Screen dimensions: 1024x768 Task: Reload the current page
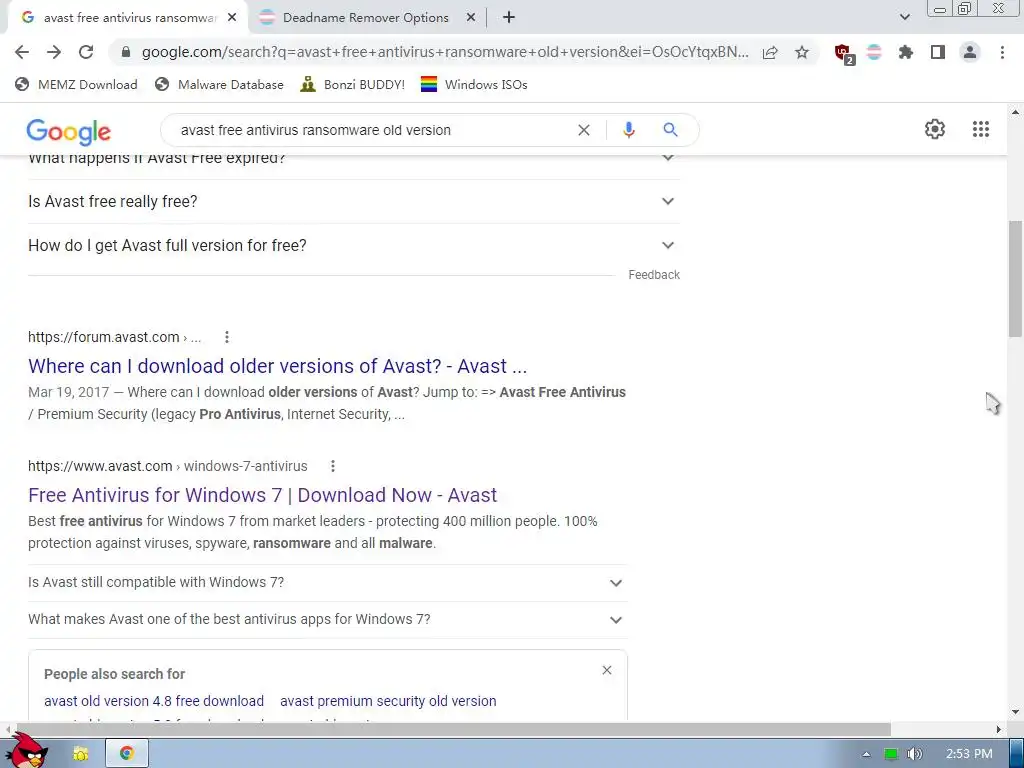(x=86, y=52)
